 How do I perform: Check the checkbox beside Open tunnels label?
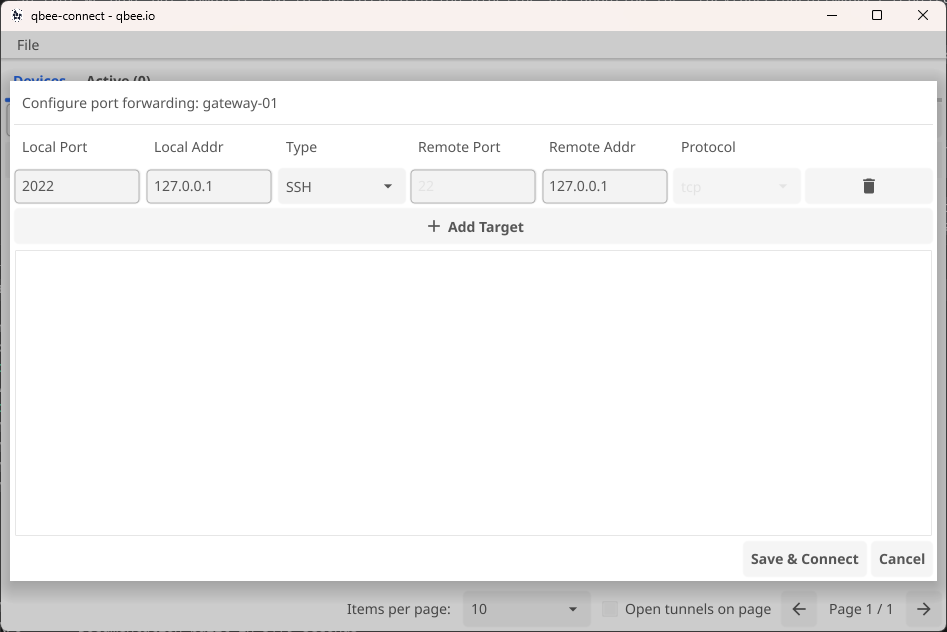tap(610, 608)
